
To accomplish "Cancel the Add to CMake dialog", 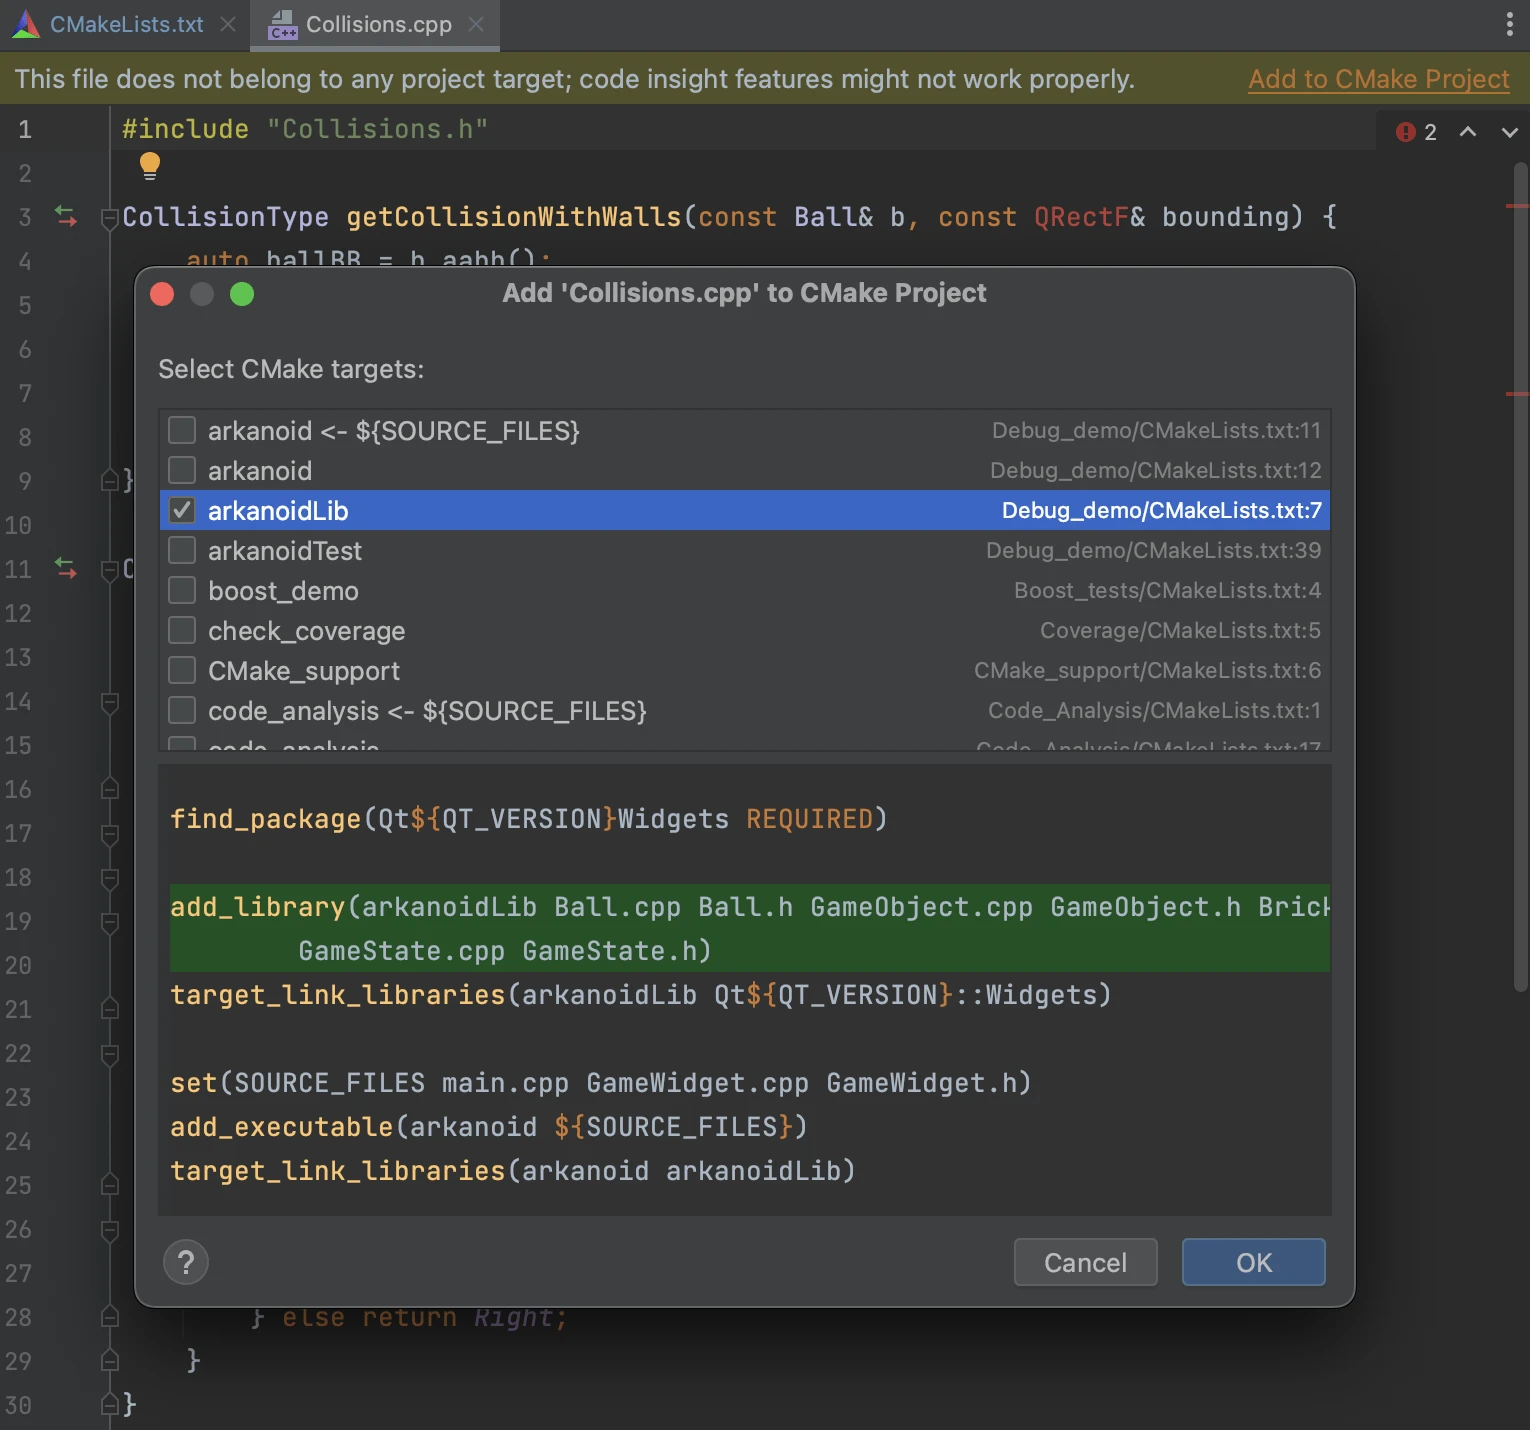I will pos(1085,1262).
